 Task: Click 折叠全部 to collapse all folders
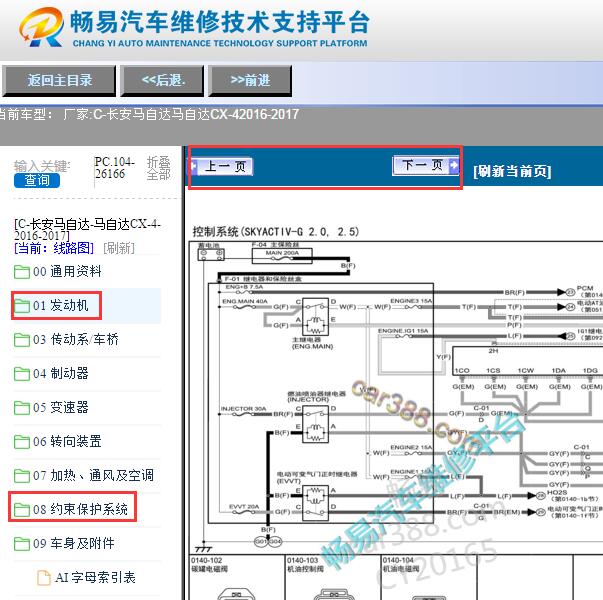pyautogui.click(x=158, y=168)
